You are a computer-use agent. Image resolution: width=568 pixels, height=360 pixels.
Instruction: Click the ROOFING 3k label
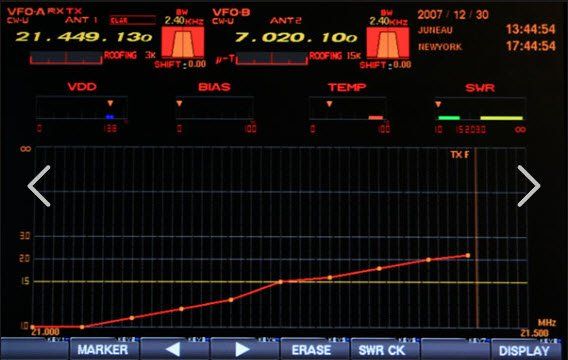click(x=130, y=55)
